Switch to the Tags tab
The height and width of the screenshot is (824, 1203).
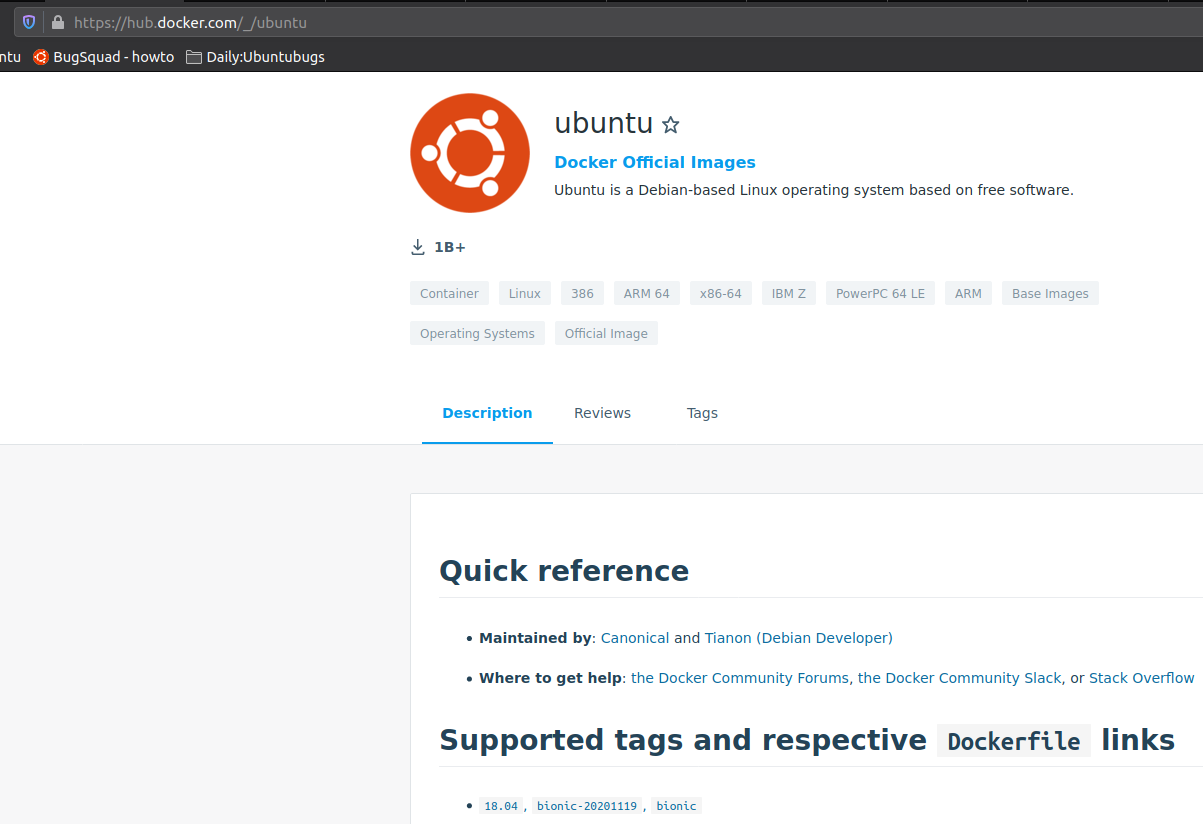click(702, 413)
